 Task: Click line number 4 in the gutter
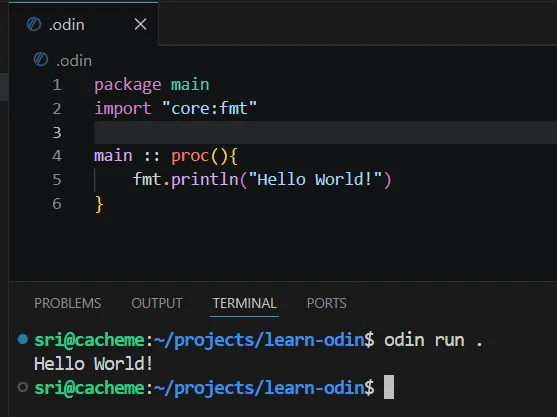(x=57, y=156)
